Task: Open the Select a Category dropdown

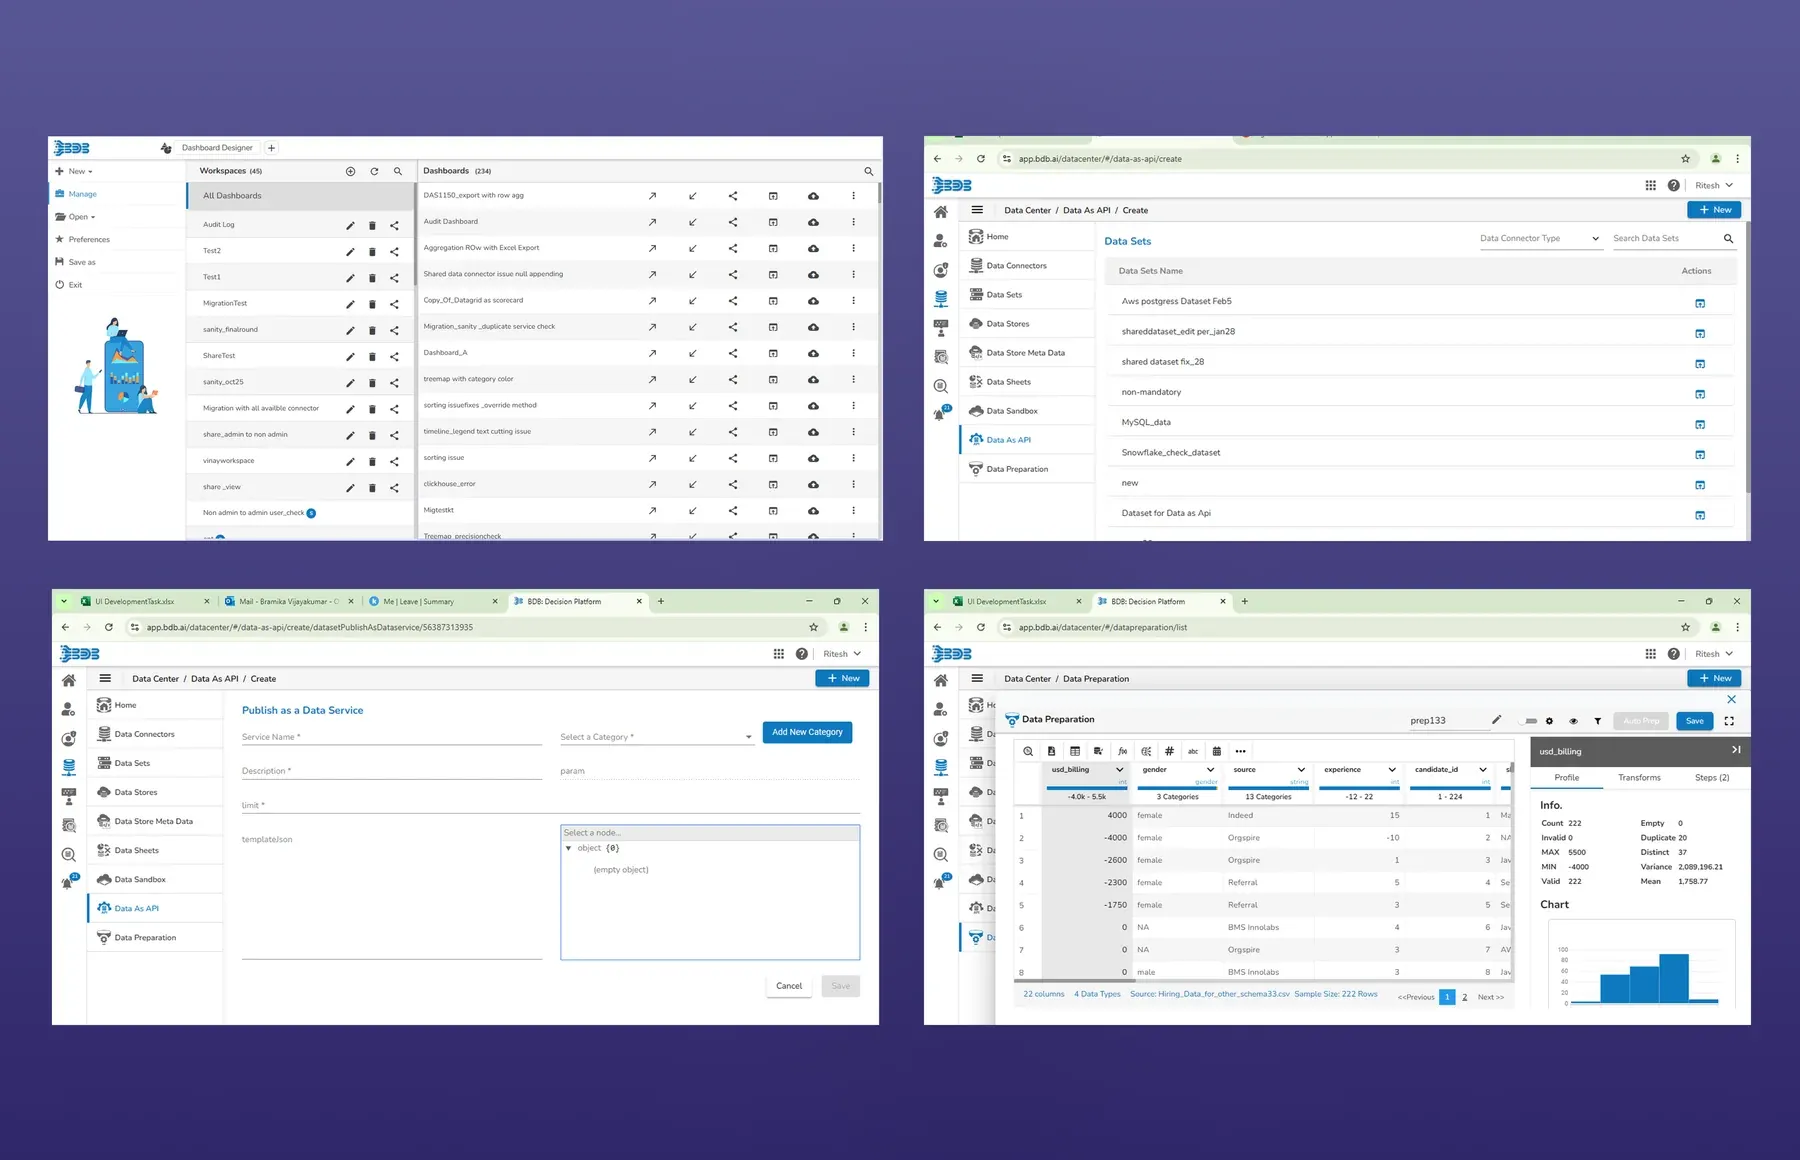Action: [x=656, y=737]
